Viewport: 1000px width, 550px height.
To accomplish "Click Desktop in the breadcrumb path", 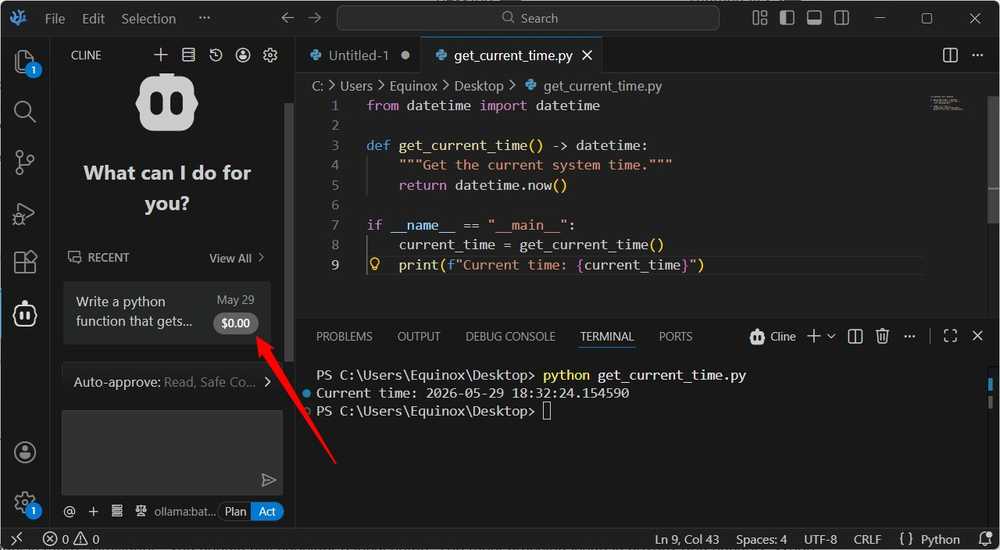I will click(x=478, y=85).
